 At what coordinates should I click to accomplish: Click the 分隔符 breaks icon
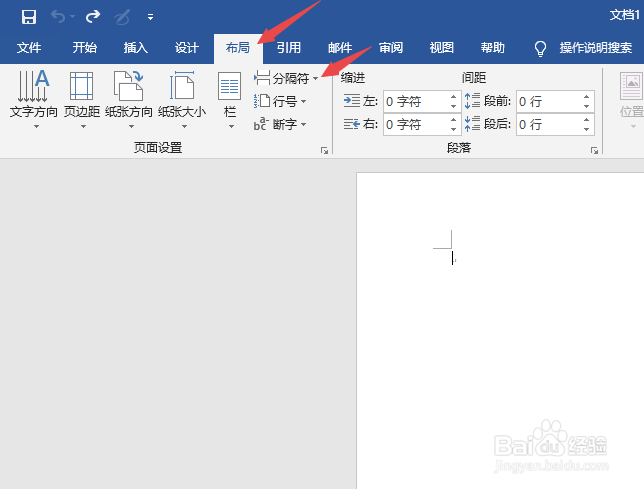[x=262, y=78]
